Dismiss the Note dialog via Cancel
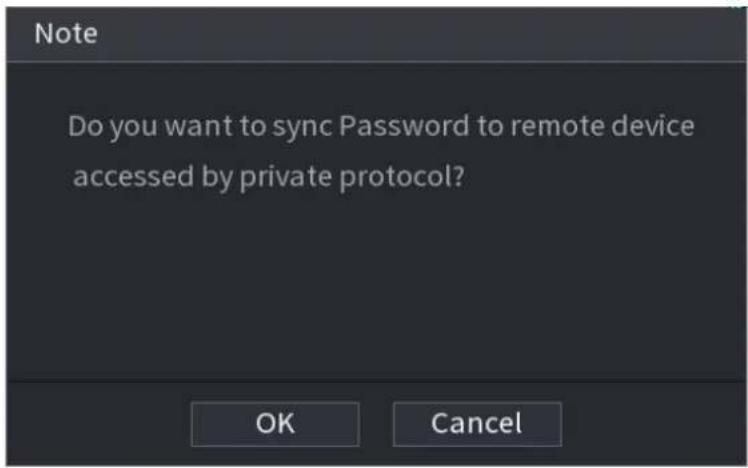Viewport: 748px width, 468px height. (x=477, y=424)
